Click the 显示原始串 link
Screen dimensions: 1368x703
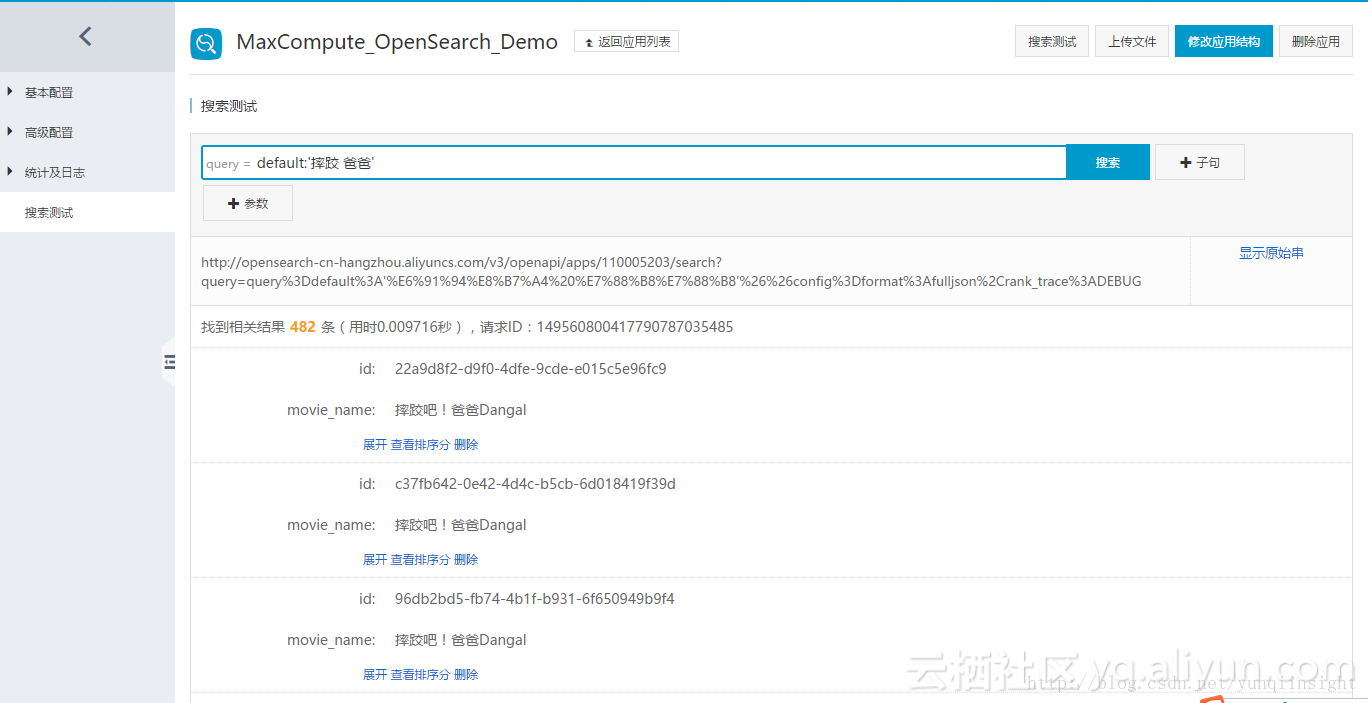[1271, 253]
